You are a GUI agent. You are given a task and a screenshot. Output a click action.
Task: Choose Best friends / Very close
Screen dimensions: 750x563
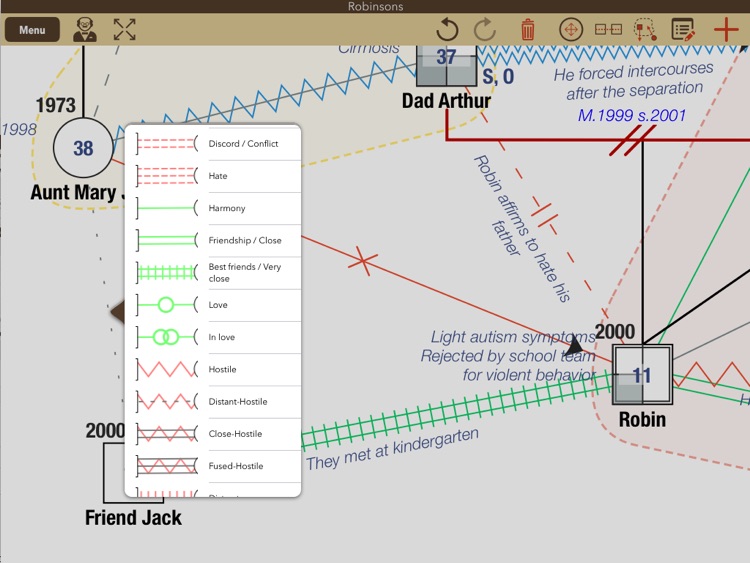tap(213, 273)
